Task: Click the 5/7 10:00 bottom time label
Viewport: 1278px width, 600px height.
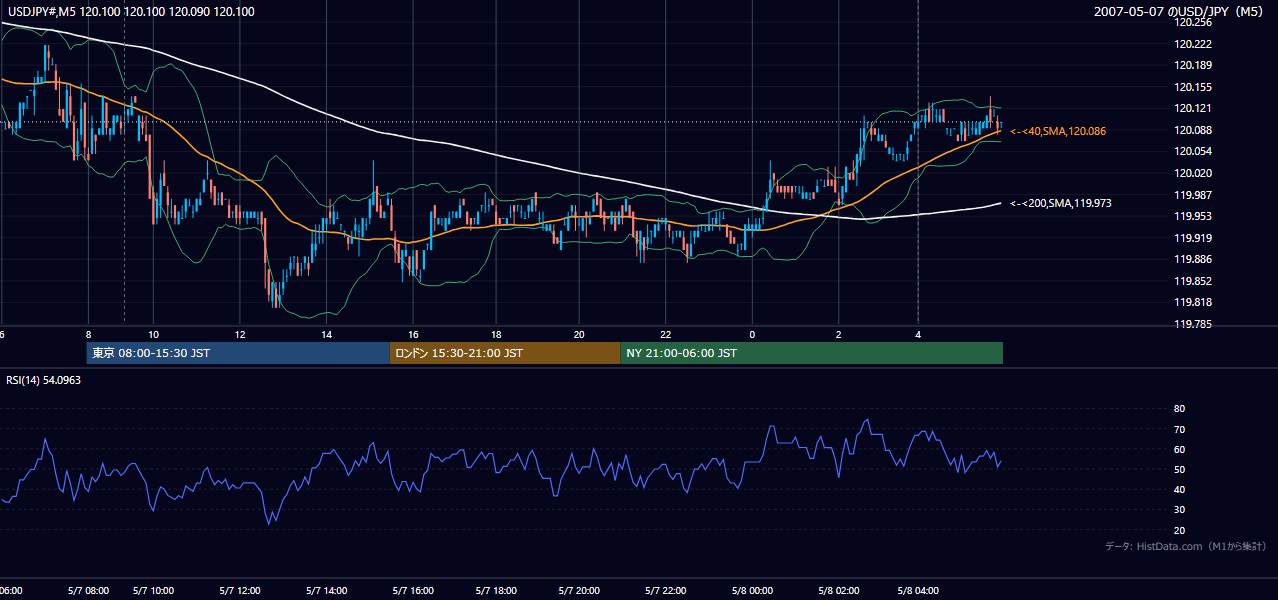Action: tap(153, 591)
